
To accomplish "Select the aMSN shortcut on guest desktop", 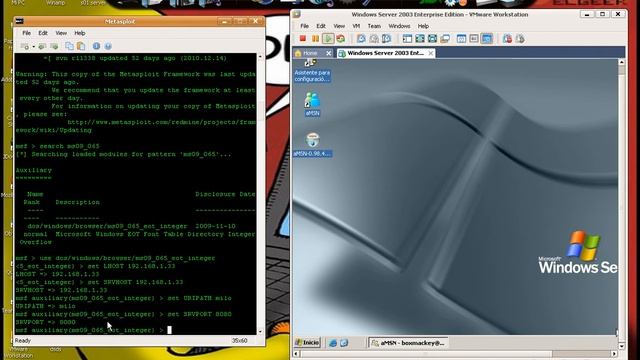I will pos(312,104).
